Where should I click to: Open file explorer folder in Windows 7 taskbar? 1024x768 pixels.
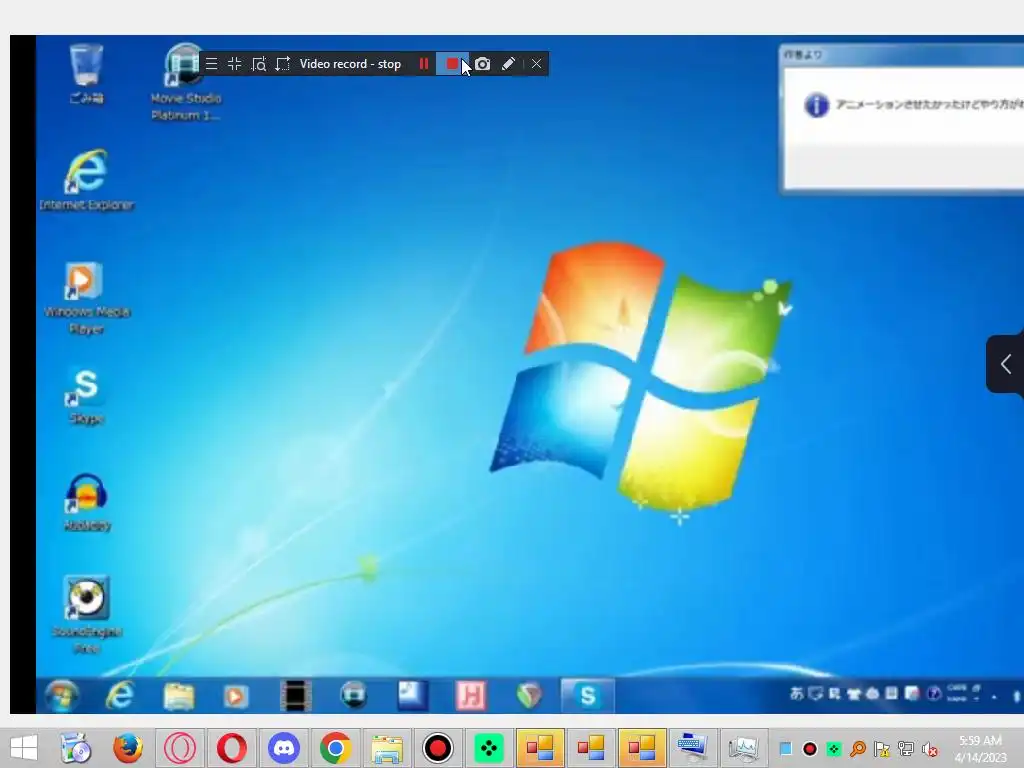pyautogui.click(x=178, y=696)
